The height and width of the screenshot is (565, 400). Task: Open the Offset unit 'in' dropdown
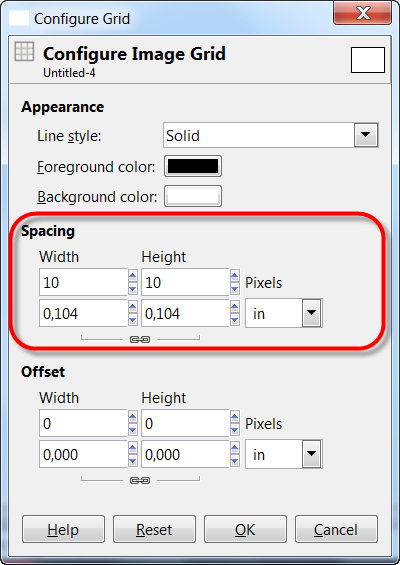click(x=284, y=454)
